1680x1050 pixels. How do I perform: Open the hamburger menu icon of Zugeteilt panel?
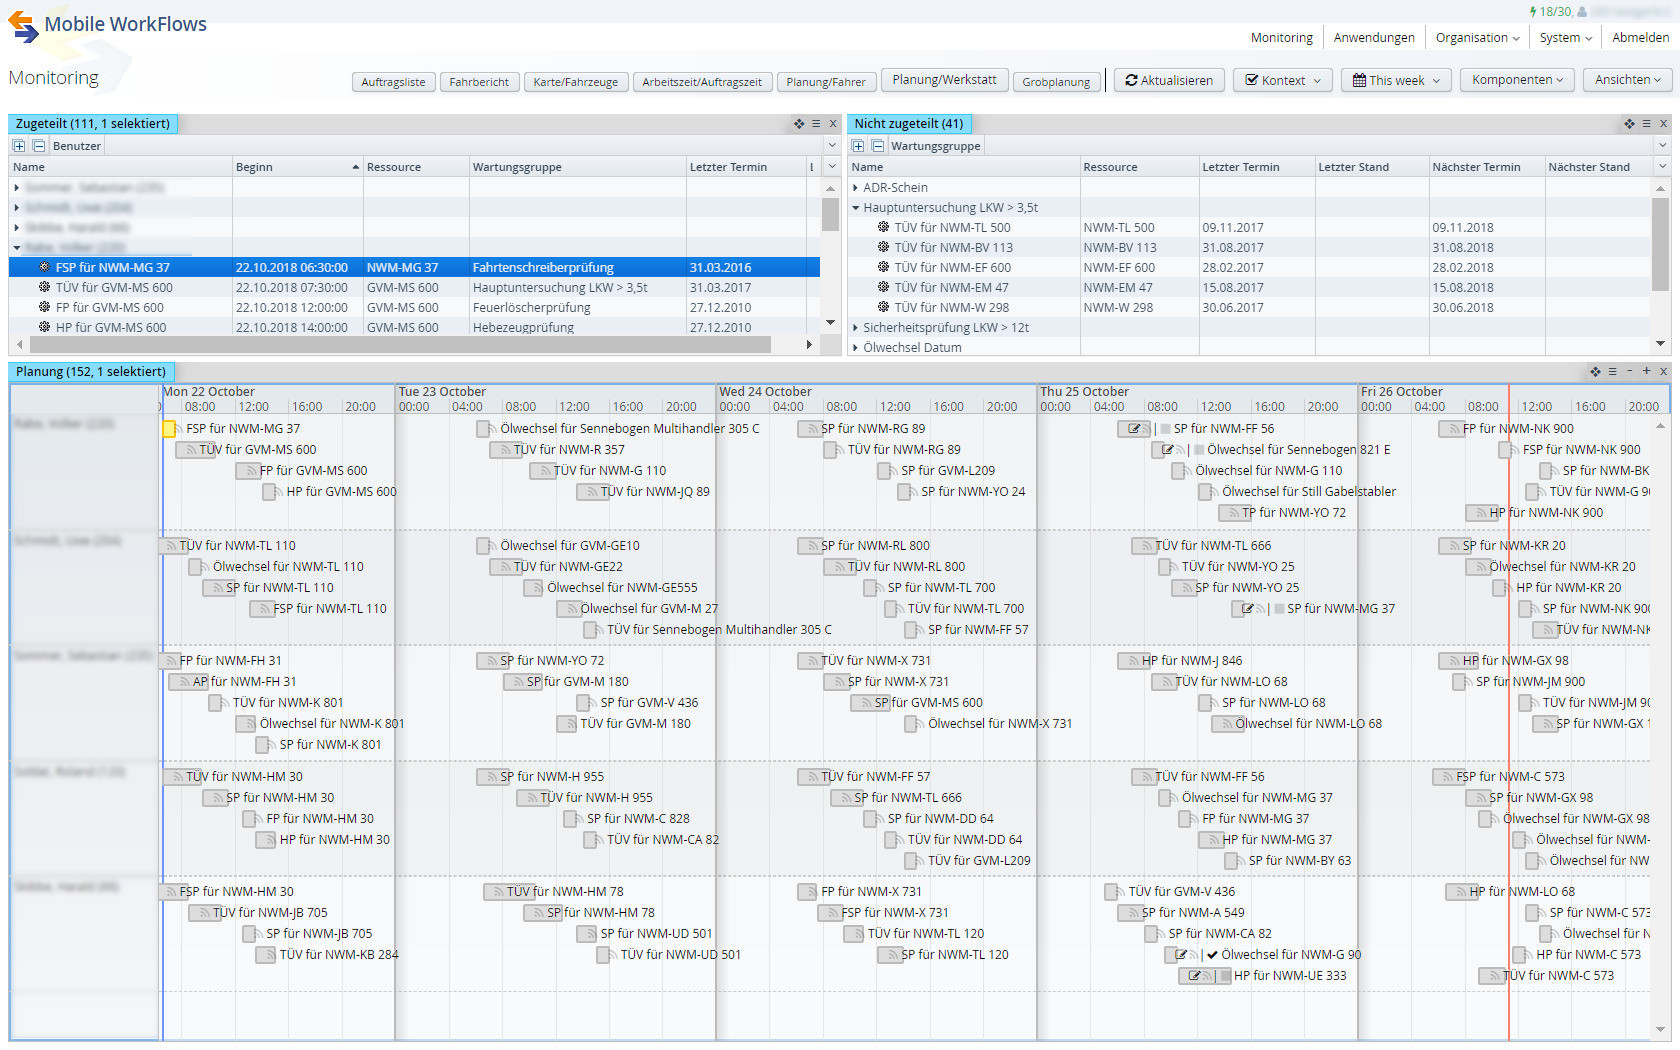pos(816,124)
